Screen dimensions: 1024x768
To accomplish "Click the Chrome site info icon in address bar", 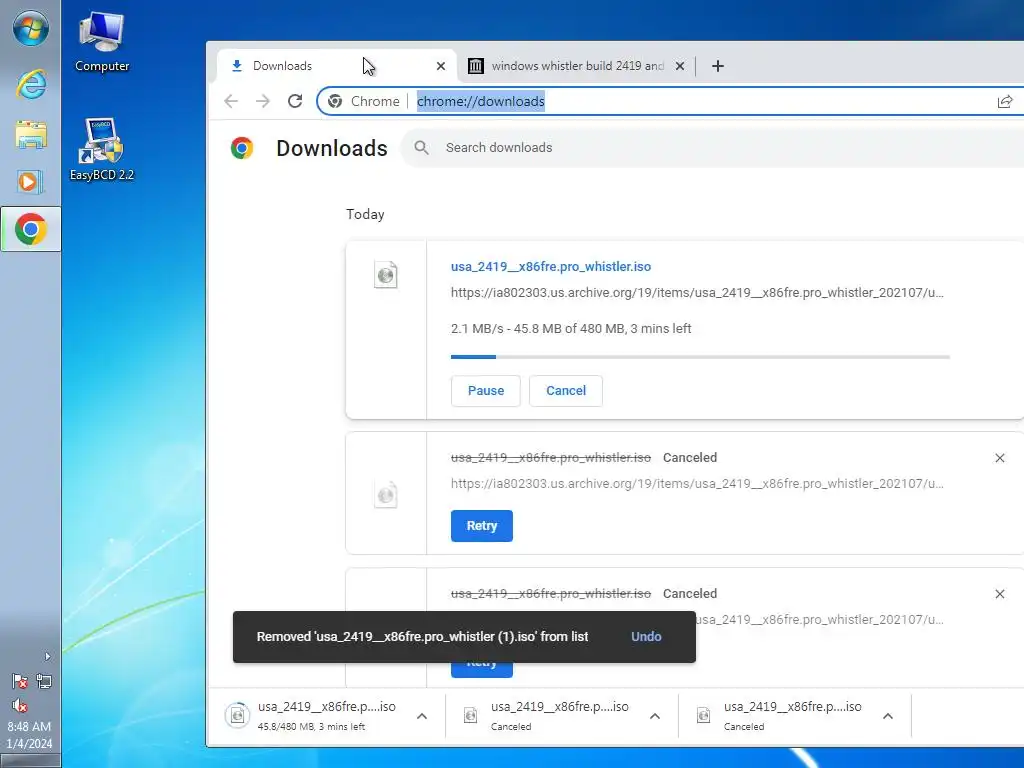I will tap(335, 101).
